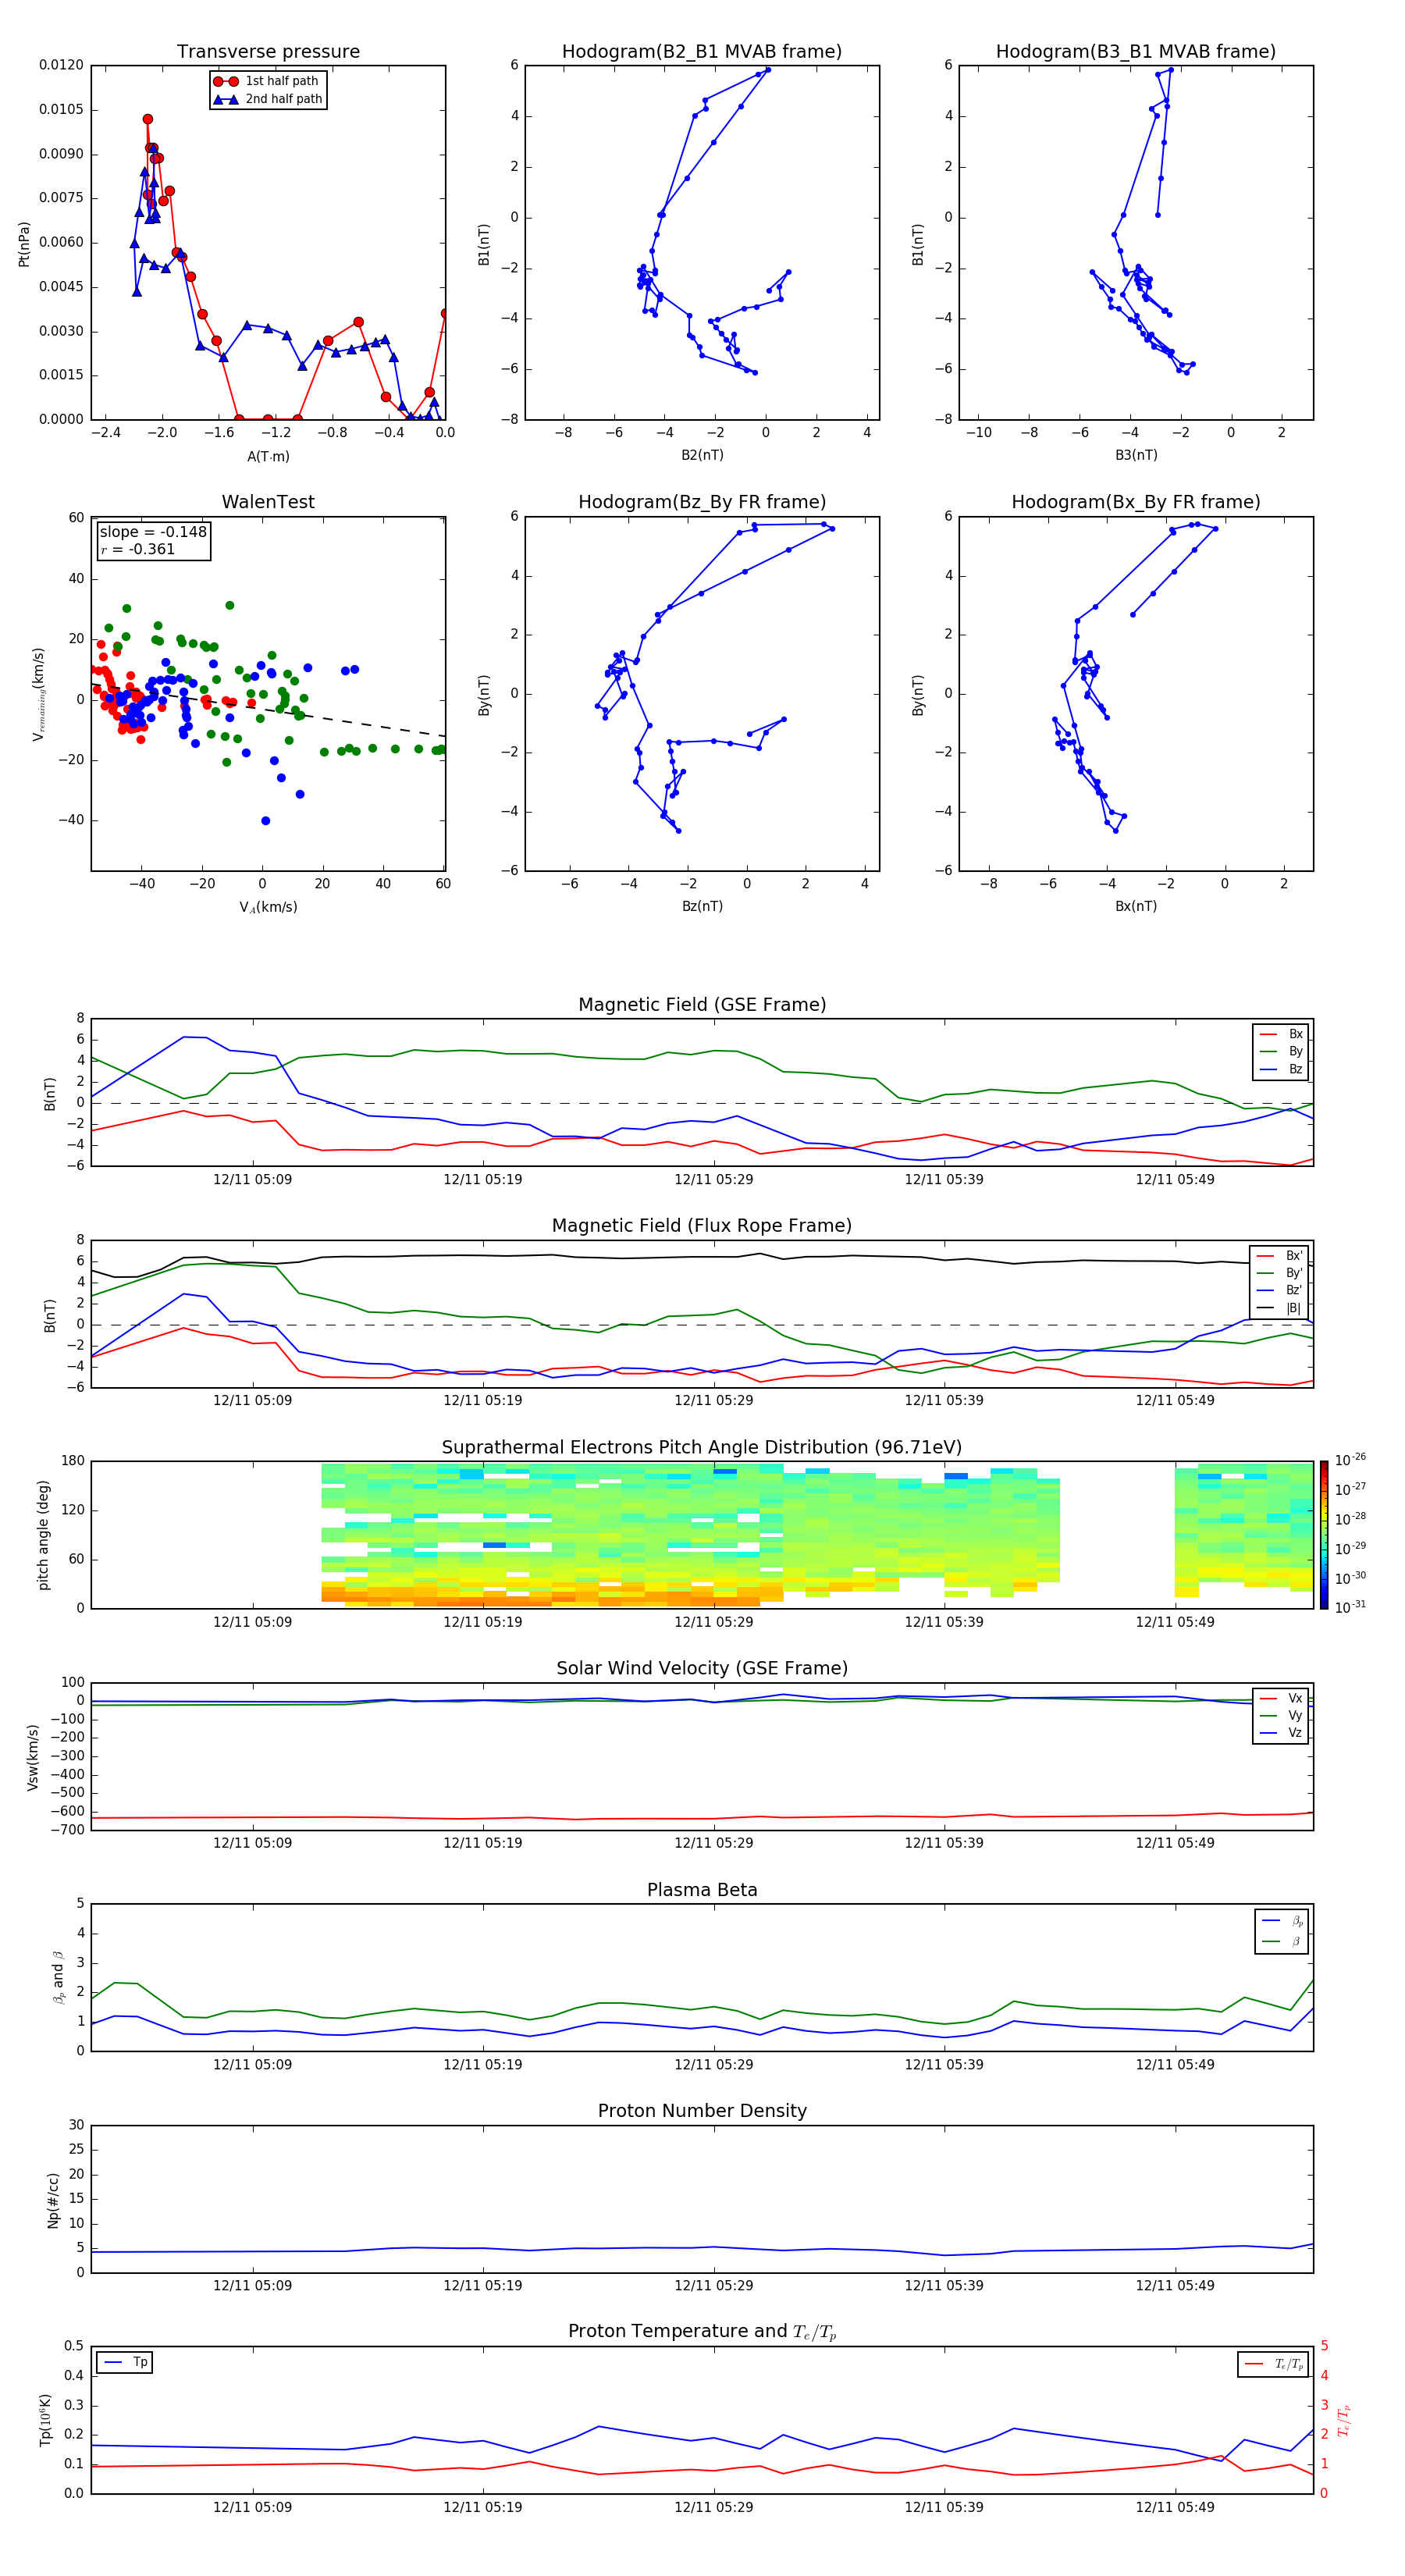Click the 'WalenTest' plot title
Viewport: 1405px width, 2576px height.
pos(268,502)
